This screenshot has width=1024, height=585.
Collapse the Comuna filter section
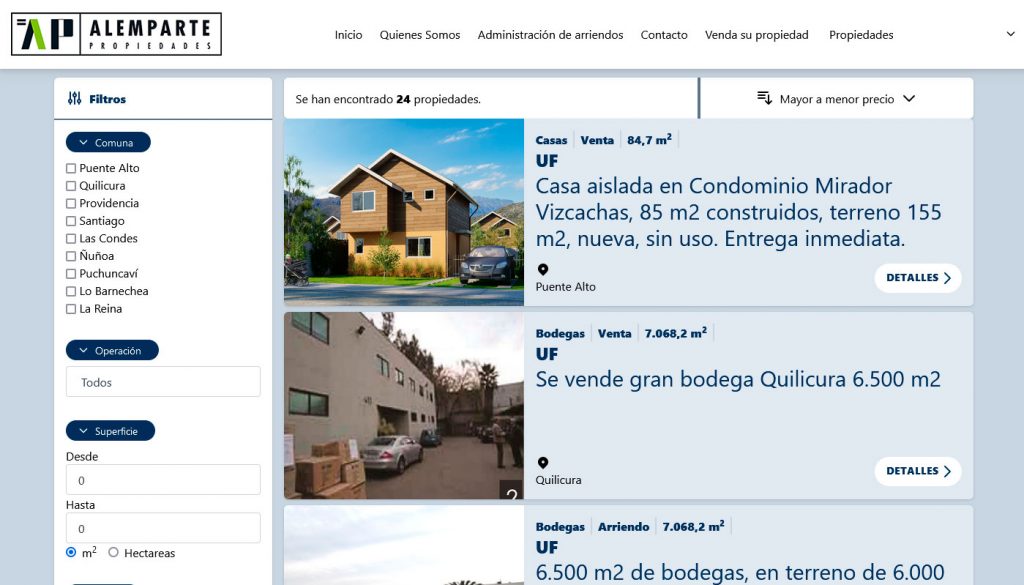108,142
